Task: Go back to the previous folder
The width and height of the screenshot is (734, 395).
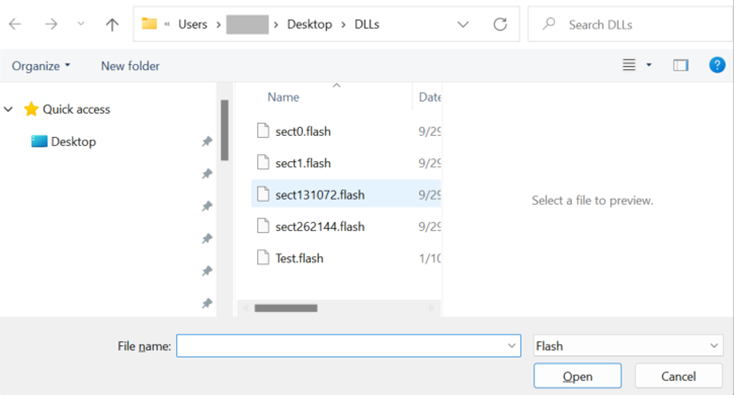Action: tap(15, 24)
